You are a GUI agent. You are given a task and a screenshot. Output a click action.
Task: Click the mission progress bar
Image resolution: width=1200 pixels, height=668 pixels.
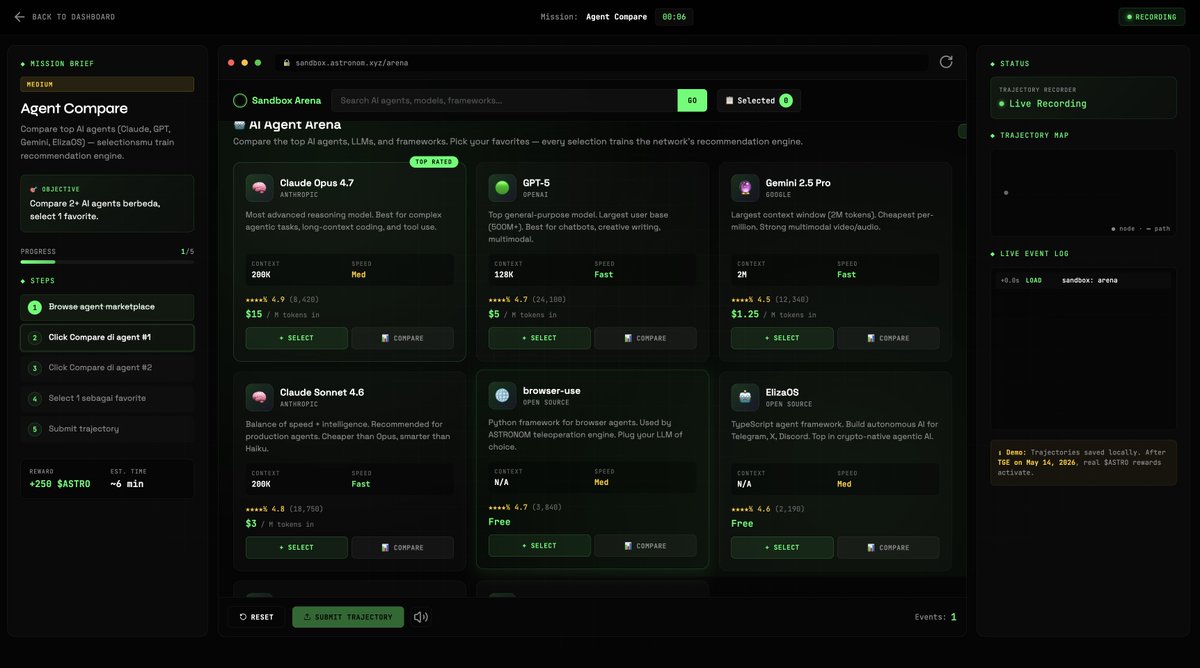[107, 262]
